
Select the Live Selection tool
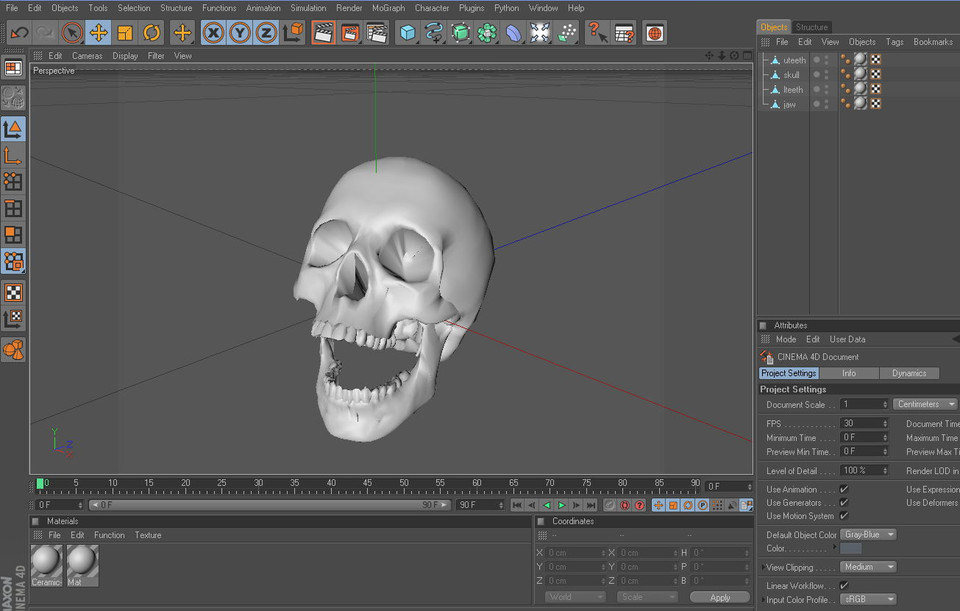tap(72, 32)
